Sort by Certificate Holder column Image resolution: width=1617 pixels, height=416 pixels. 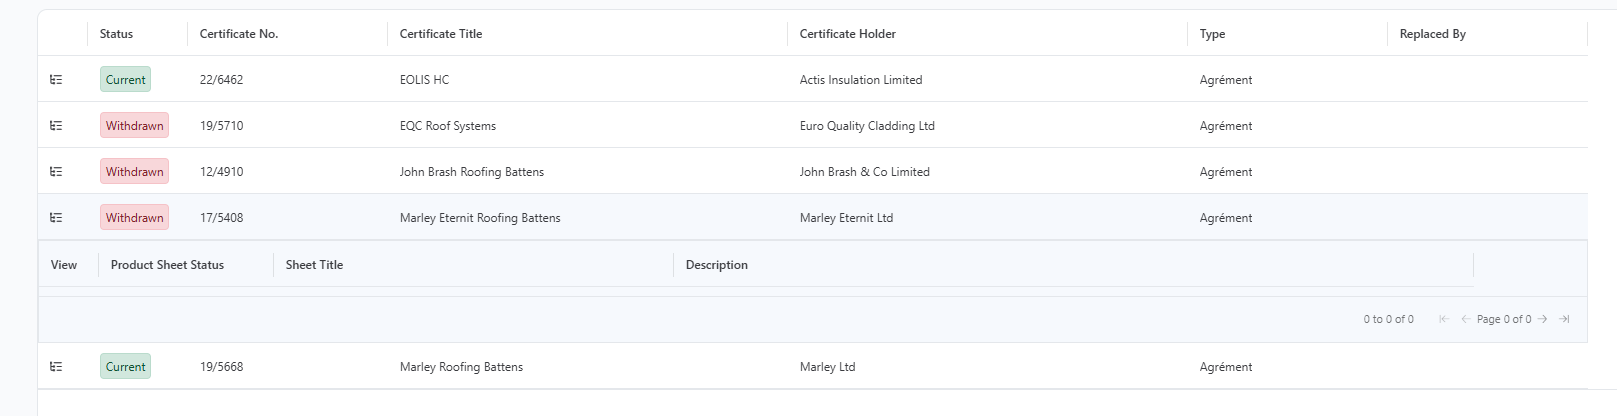point(848,34)
